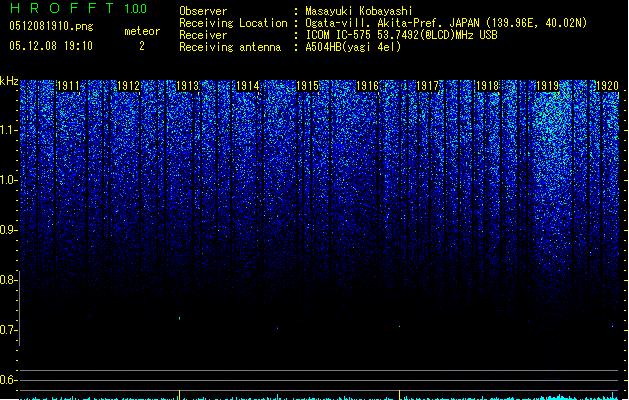
Task: Click receiver value ICOM IC-575 53.7492 MHz USB
Action: [x=401, y=35]
